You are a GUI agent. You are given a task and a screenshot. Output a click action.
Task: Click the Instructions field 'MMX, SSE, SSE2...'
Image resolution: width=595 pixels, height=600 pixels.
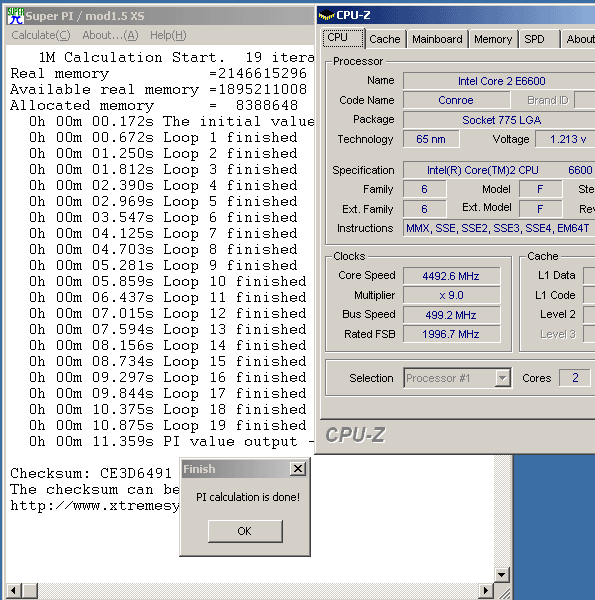tap(499, 228)
